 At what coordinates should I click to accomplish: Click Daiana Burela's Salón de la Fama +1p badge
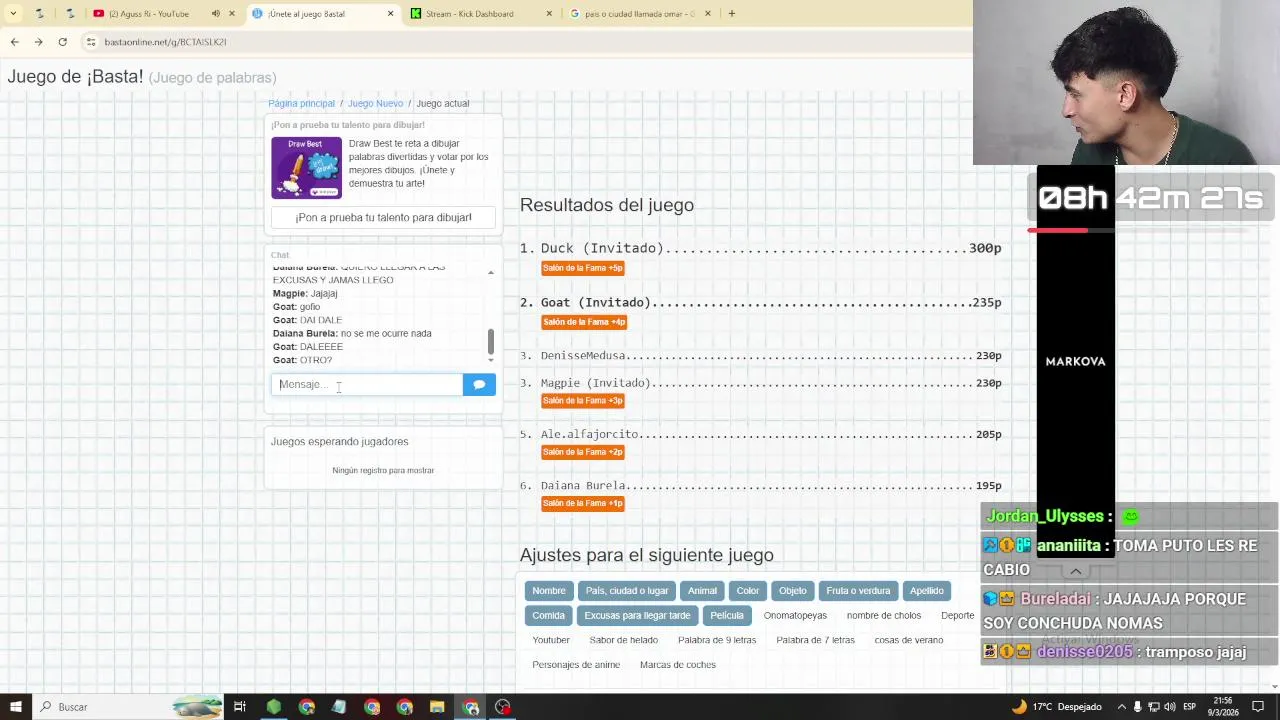tap(583, 504)
